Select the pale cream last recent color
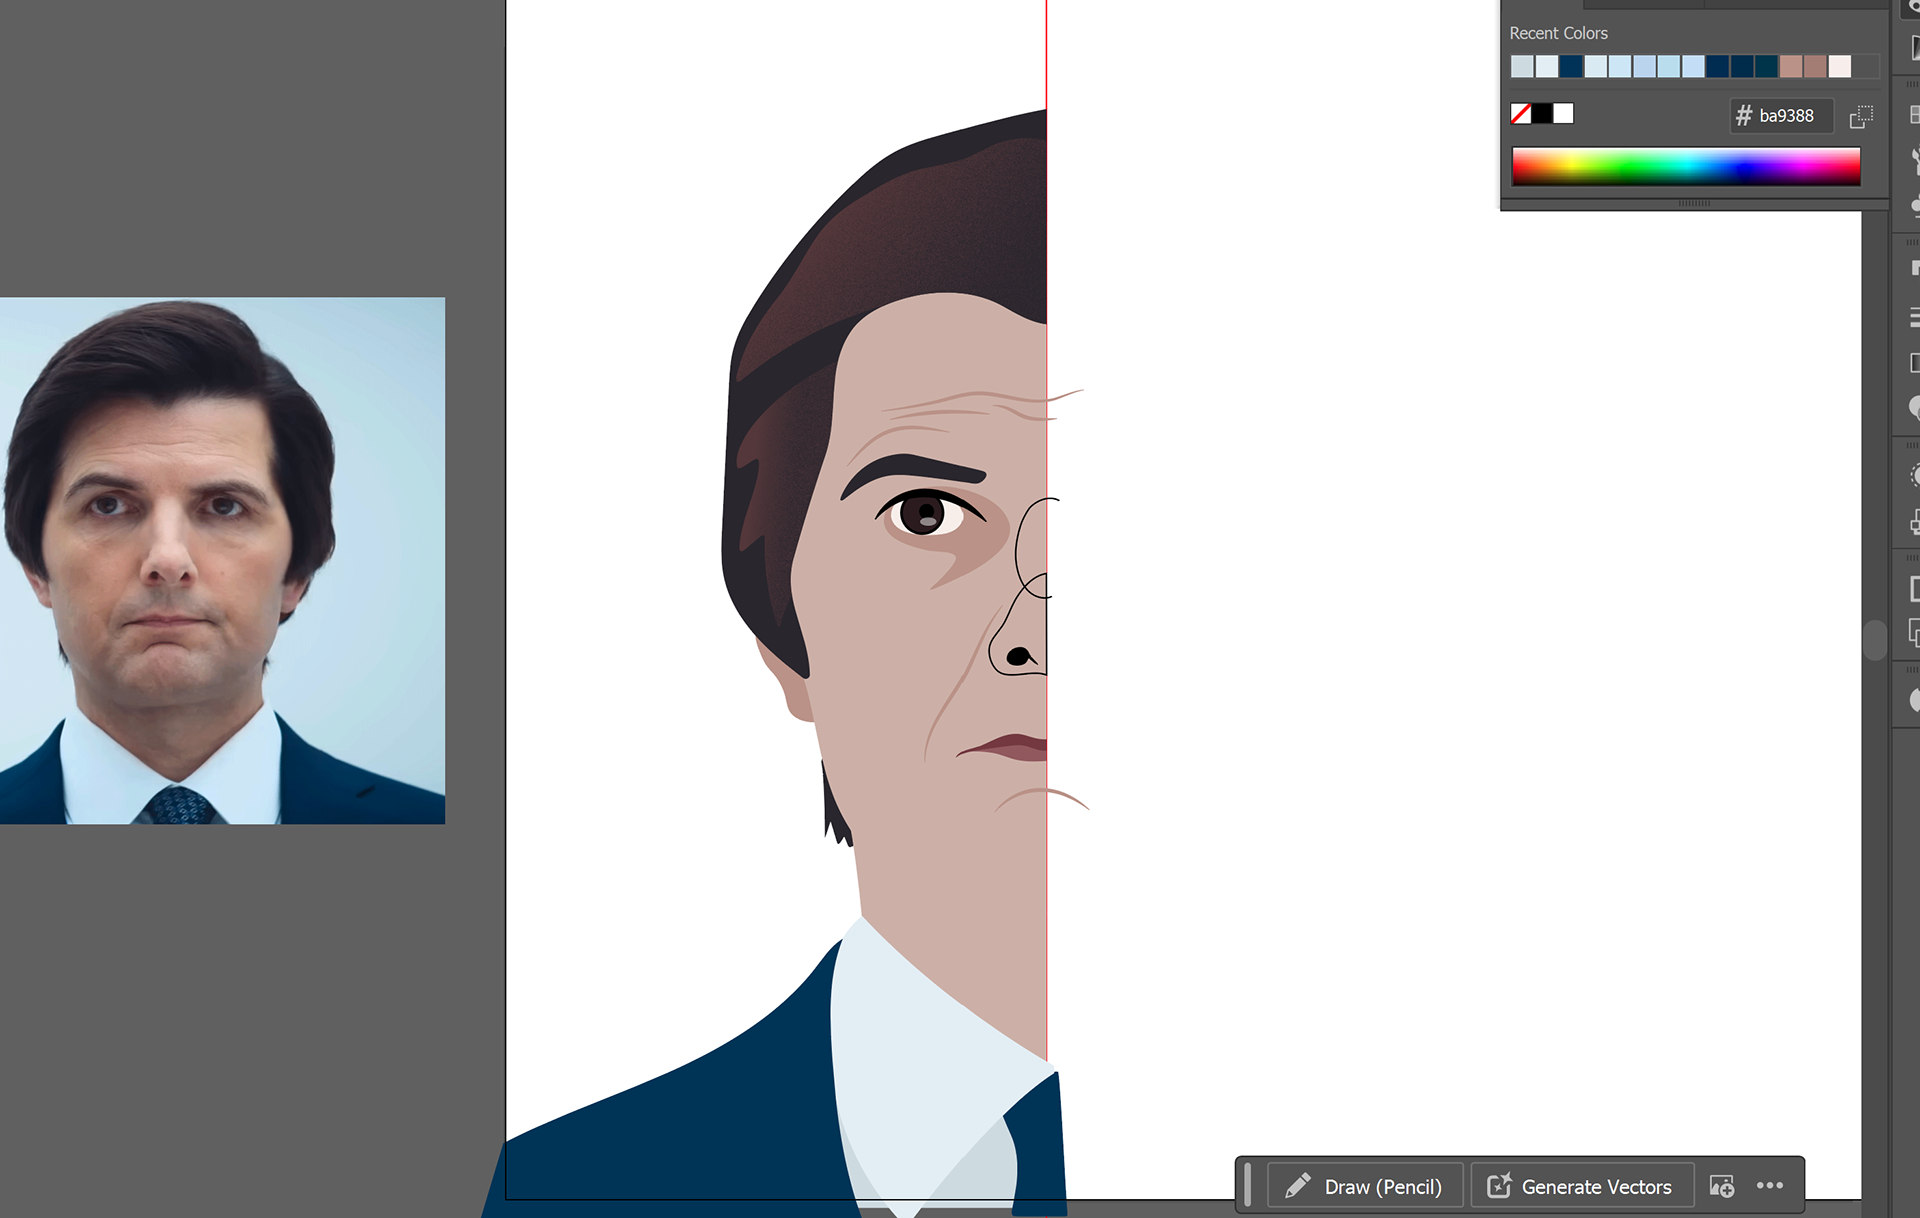 [1840, 67]
